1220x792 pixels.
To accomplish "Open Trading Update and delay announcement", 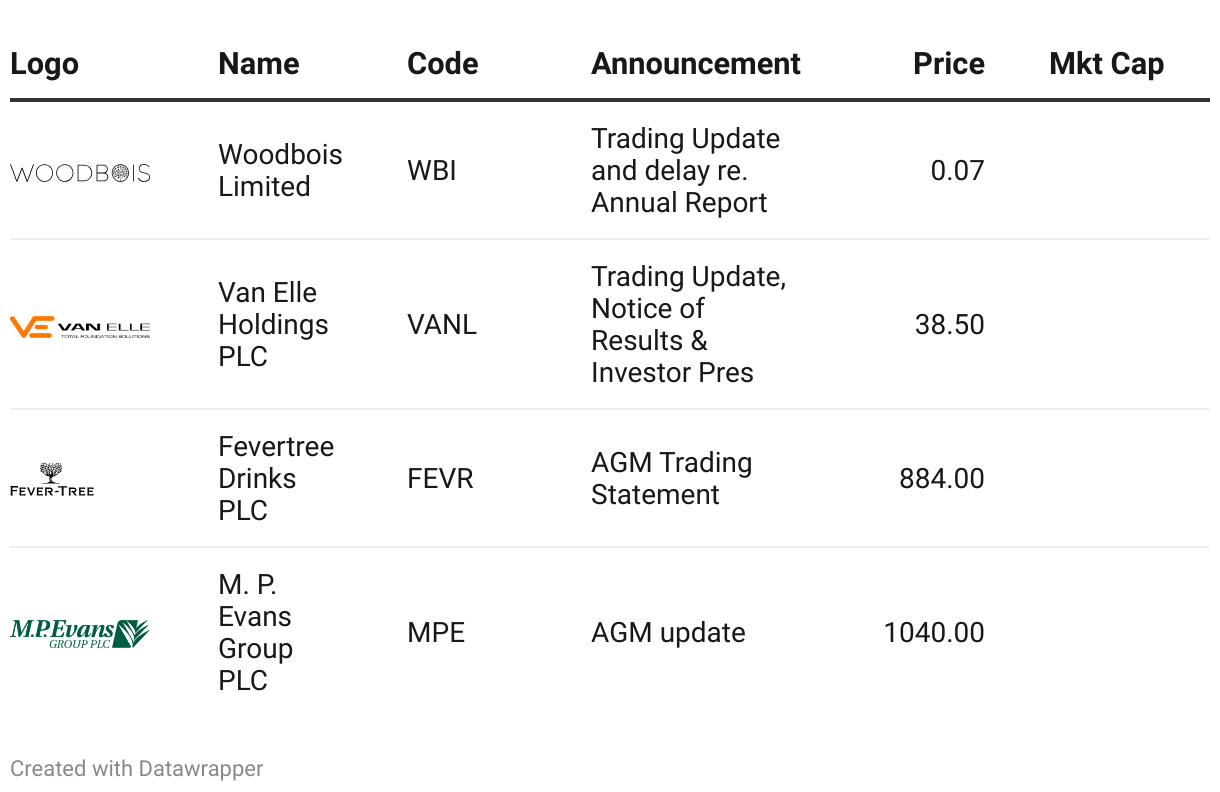I will pyautogui.click(x=685, y=171).
